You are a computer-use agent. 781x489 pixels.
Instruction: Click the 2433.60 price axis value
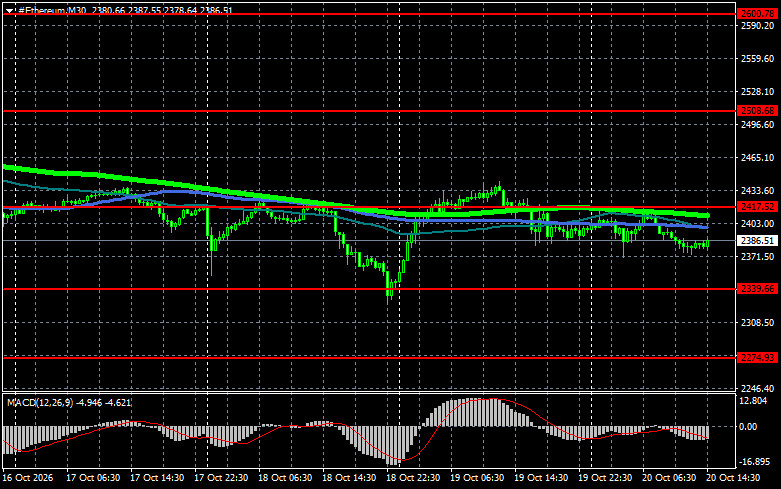[x=757, y=191]
